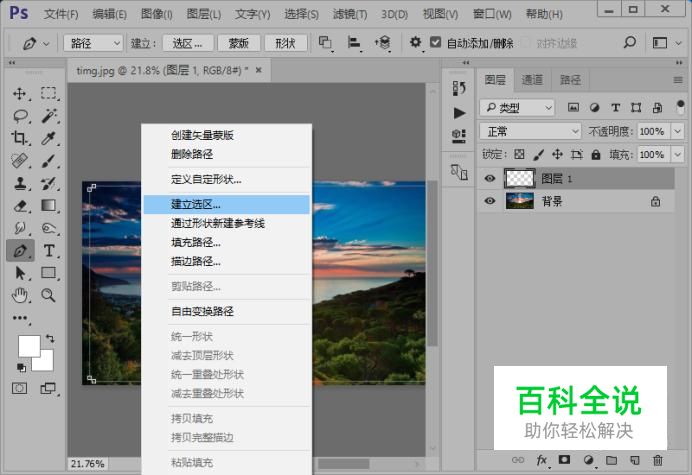Select the Eraser tool
This screenshot has height=475, width=692.
(20, 205)
